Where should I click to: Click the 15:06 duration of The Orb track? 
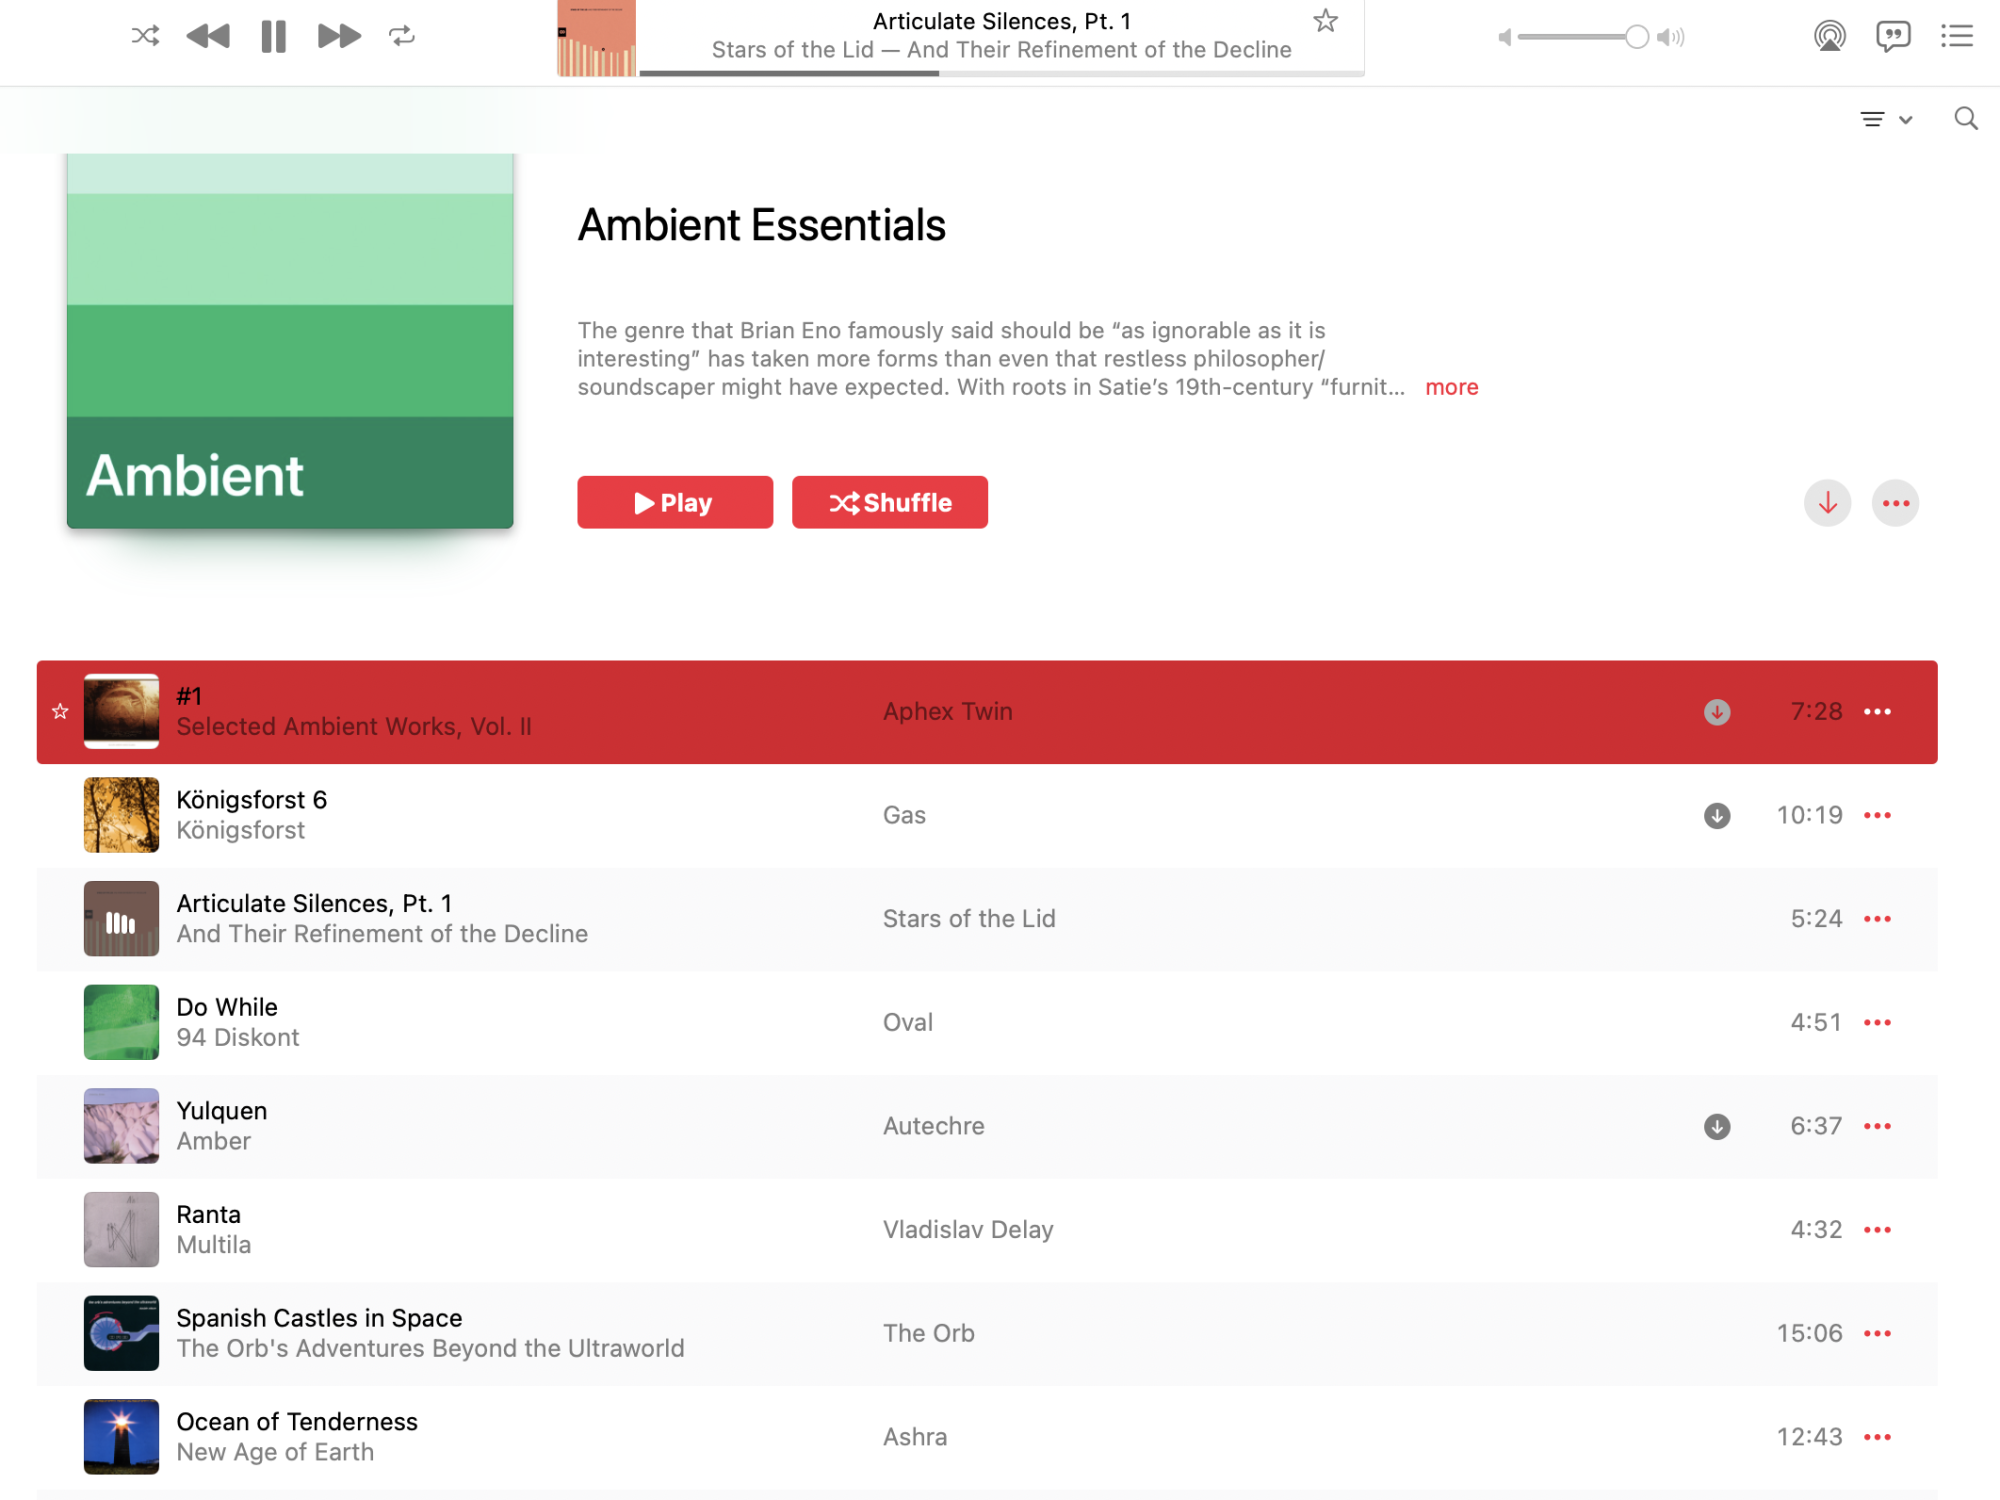1809,1334
